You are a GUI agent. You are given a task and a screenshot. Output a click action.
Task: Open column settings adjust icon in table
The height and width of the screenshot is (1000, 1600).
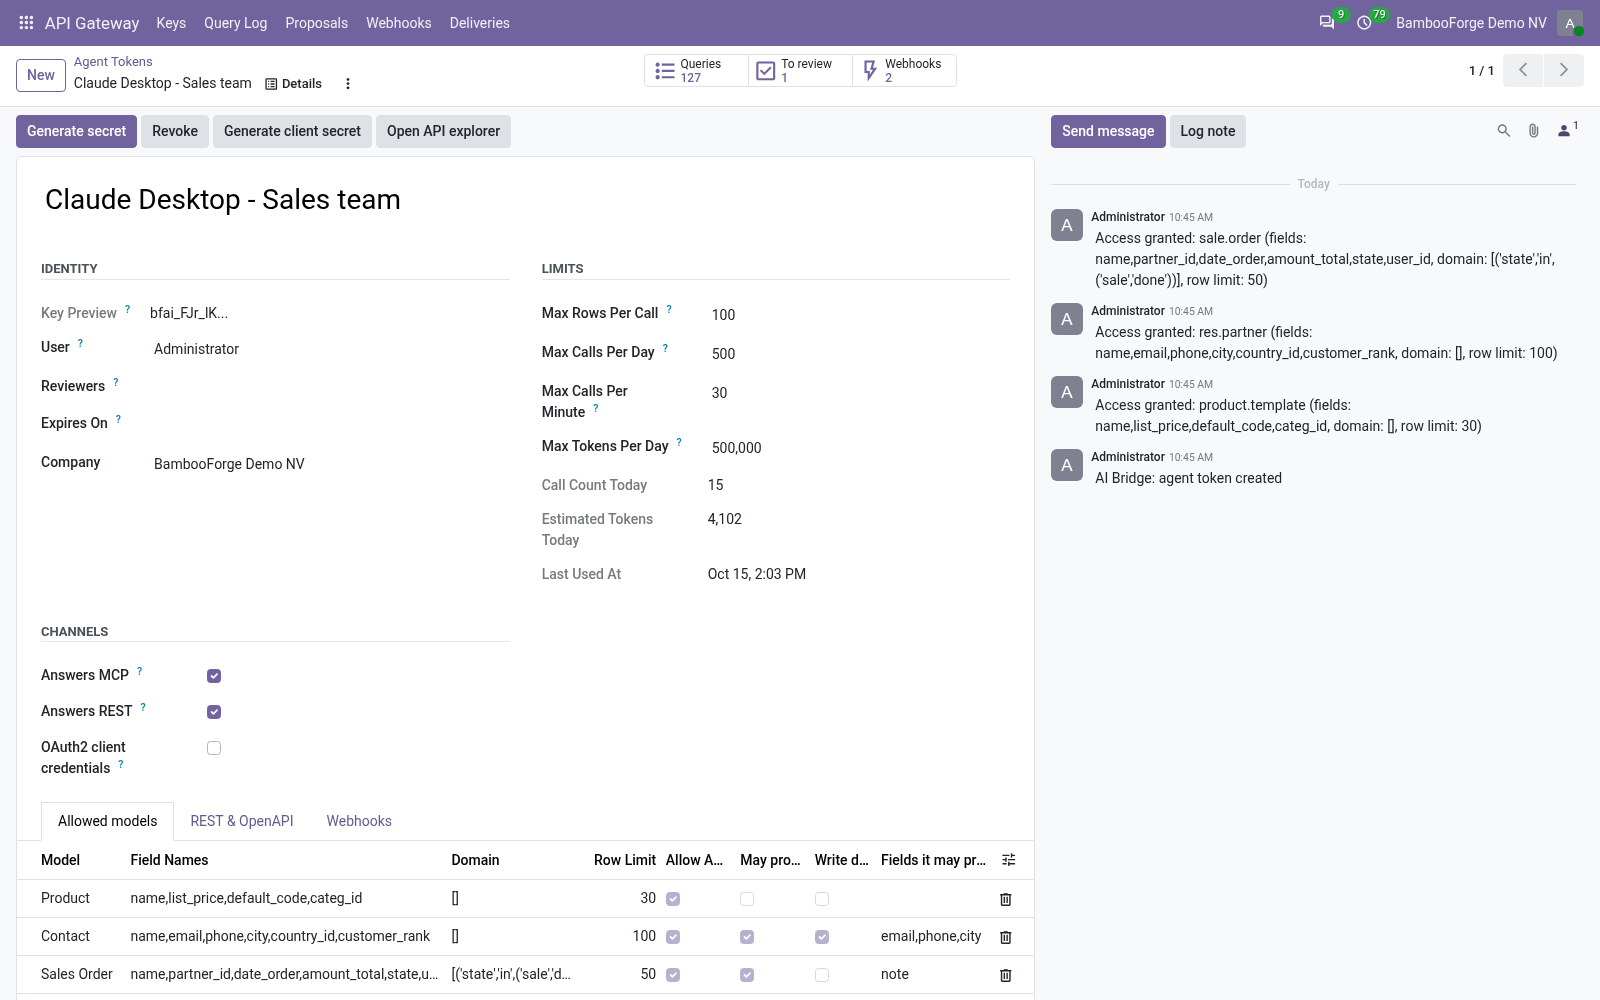[1008, 860]
